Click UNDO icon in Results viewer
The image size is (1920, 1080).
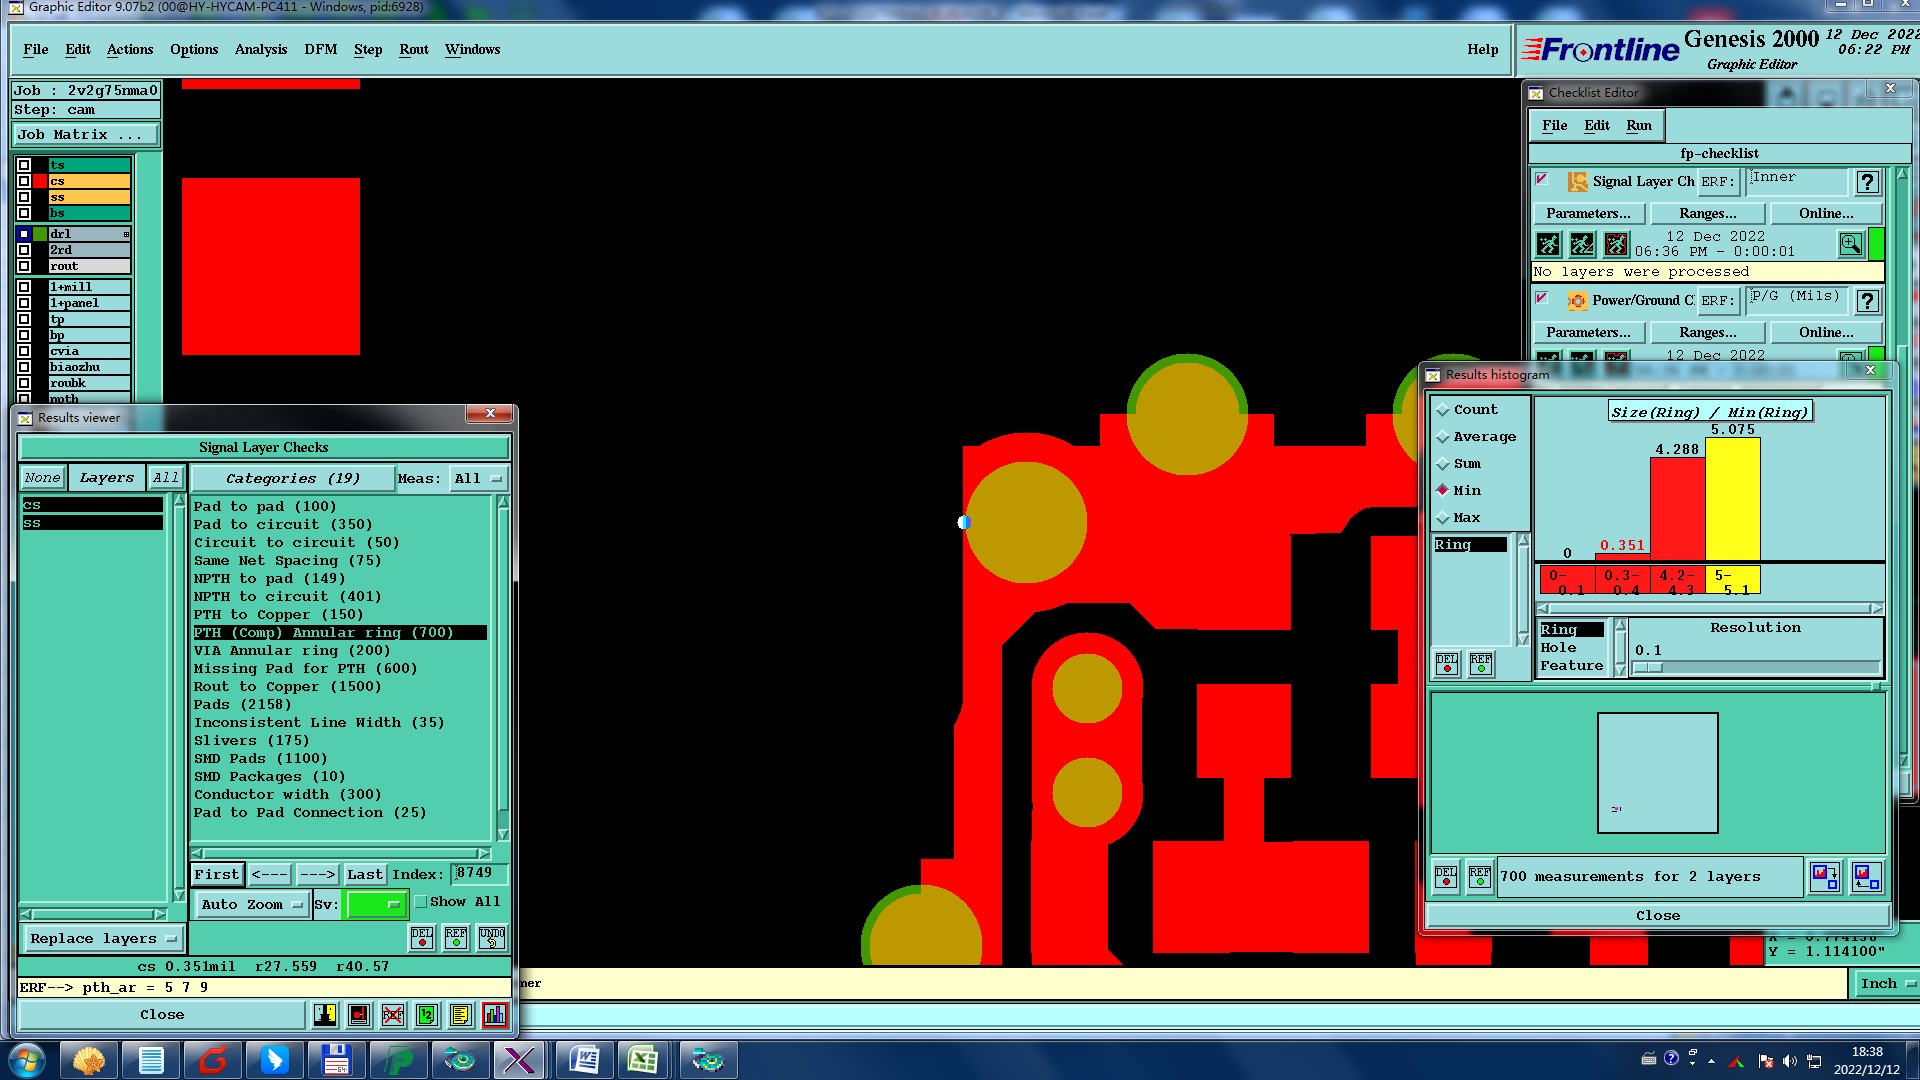pyautogui.click(x=491, y=937)
